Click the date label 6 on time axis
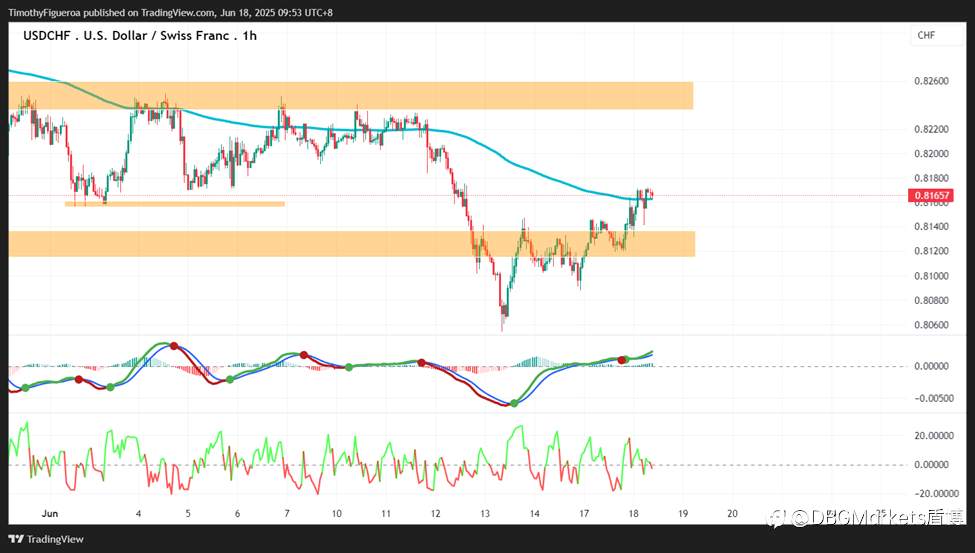 click(237, 514)
